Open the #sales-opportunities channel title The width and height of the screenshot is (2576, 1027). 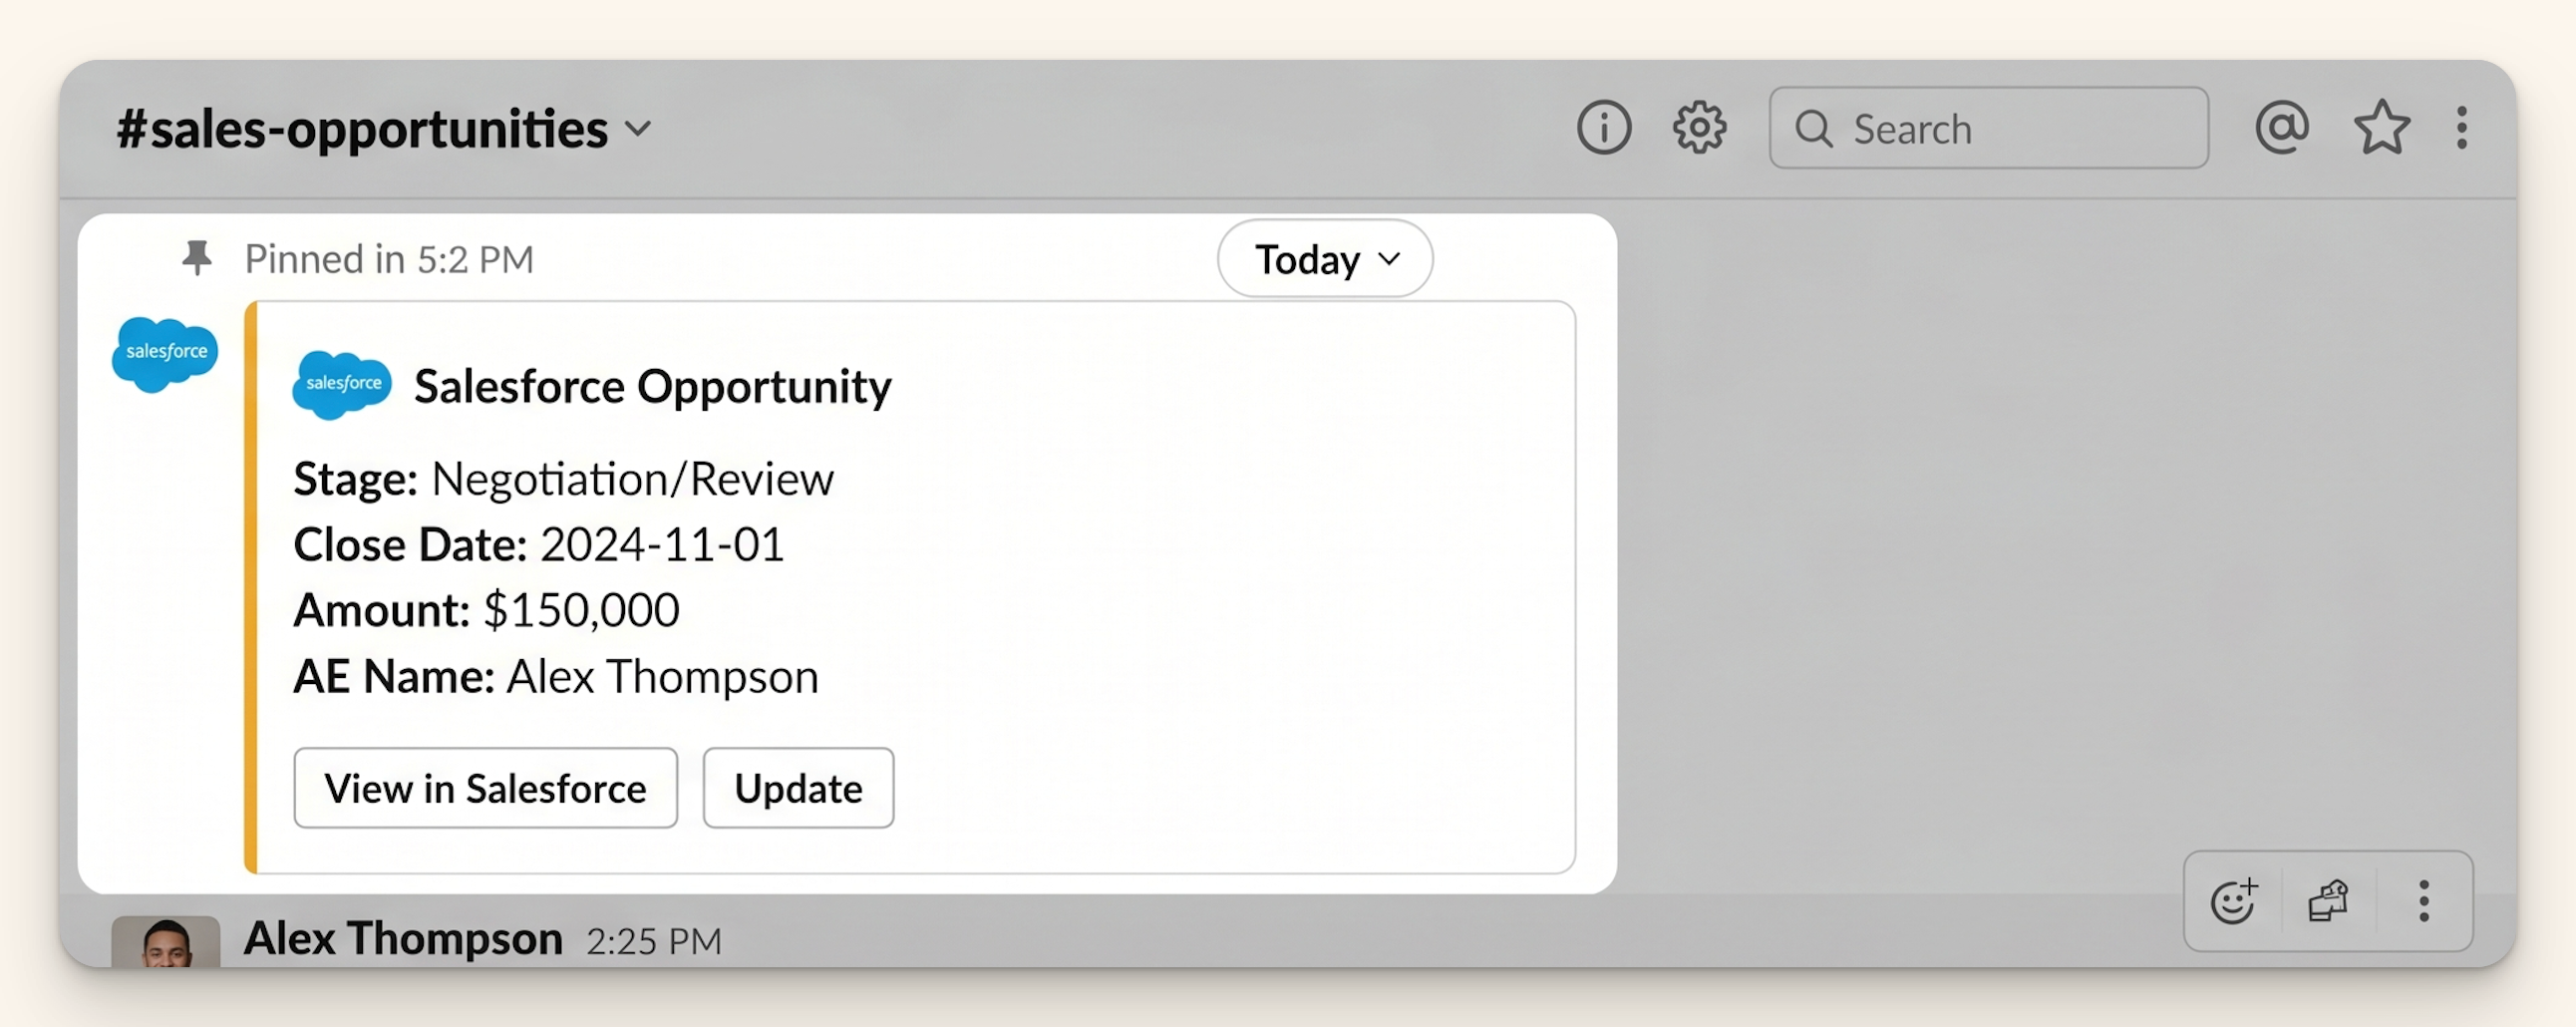click(x=361, y=130)
